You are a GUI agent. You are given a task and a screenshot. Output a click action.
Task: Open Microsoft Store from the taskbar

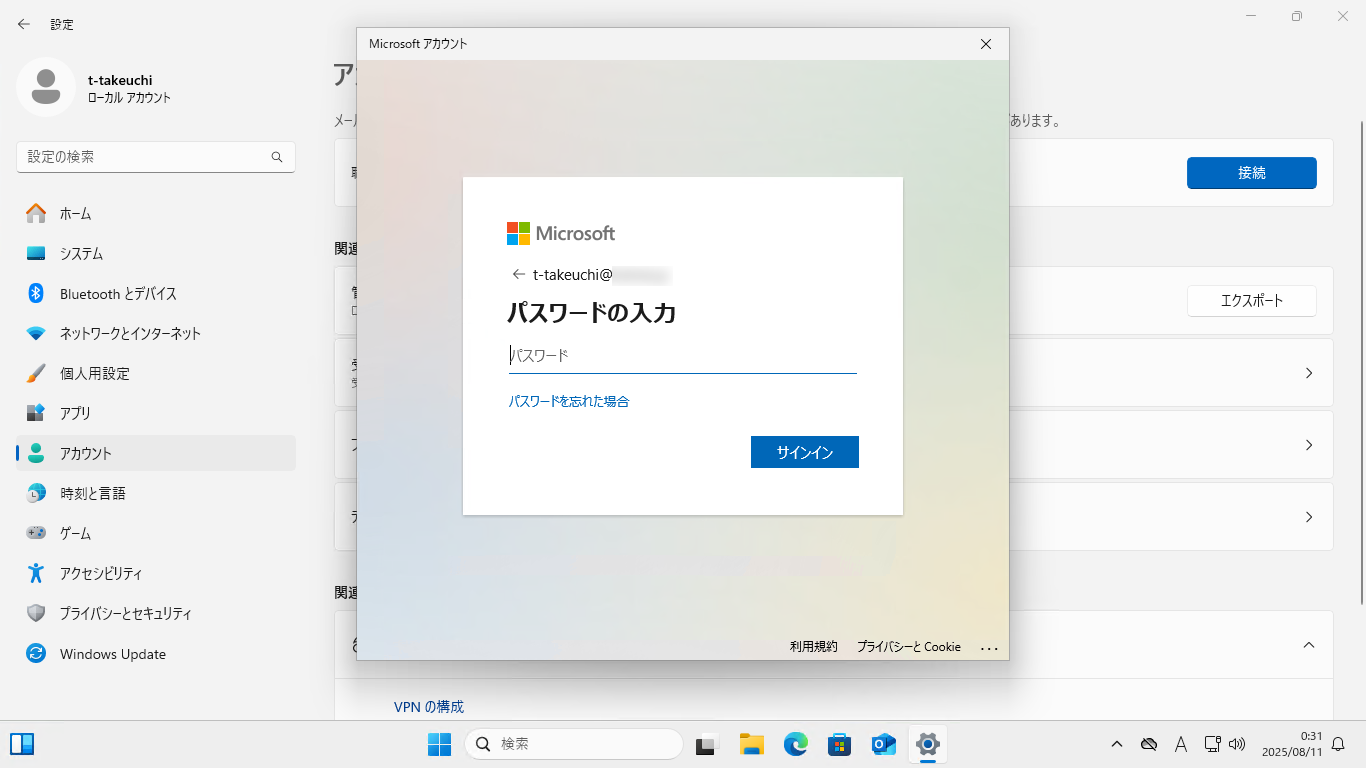(x=840, y=744)
